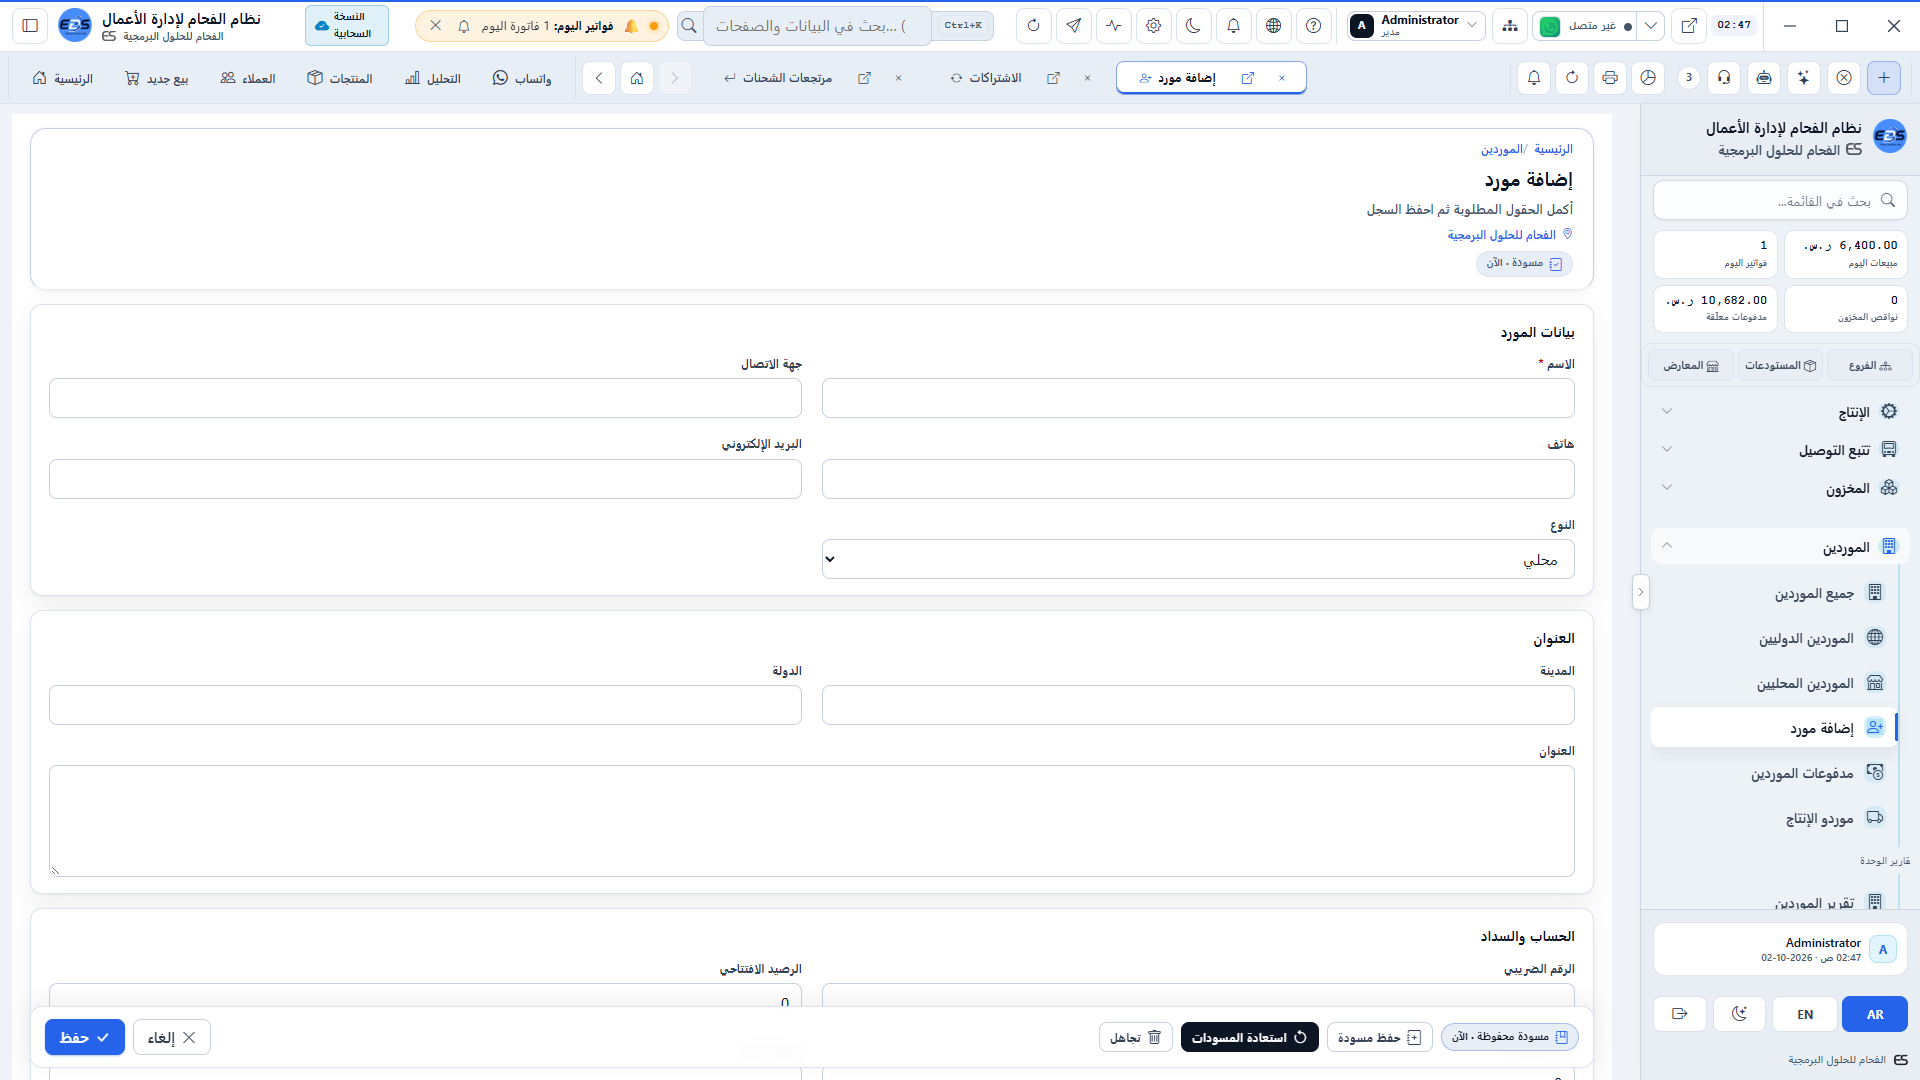The height and width of the screenshot is (1080, 1920).
Task: Open the headset support icon
Action: (x=1724, y=78)
